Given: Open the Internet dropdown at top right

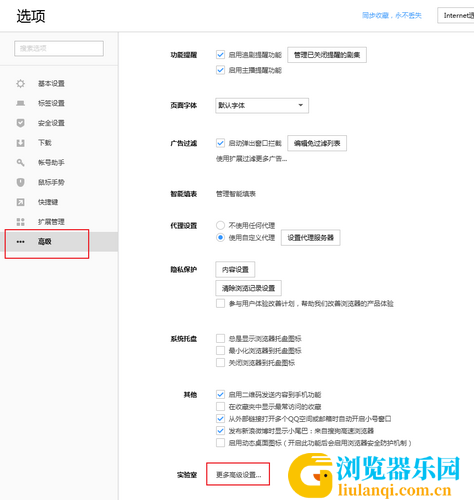Looking at the screenshot, I should point(456,16).
